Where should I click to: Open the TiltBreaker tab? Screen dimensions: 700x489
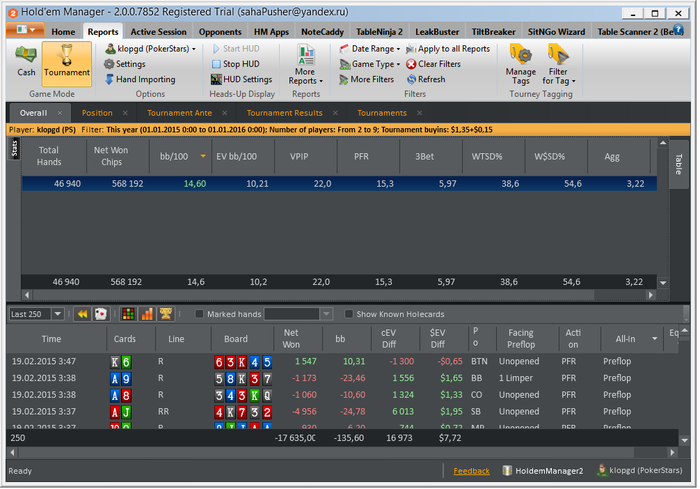(493, 32)
